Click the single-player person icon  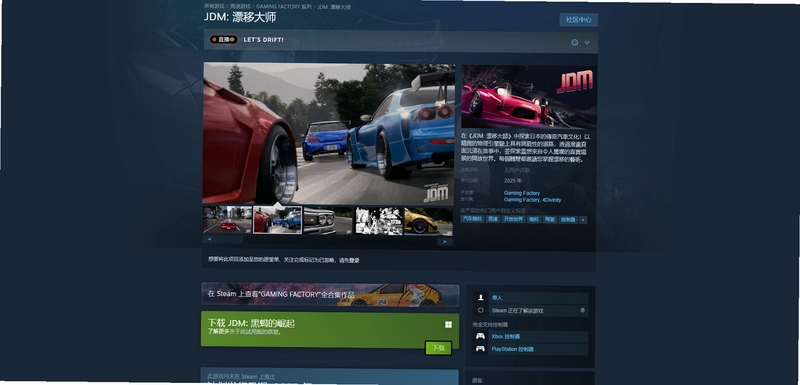pos(480,298)
